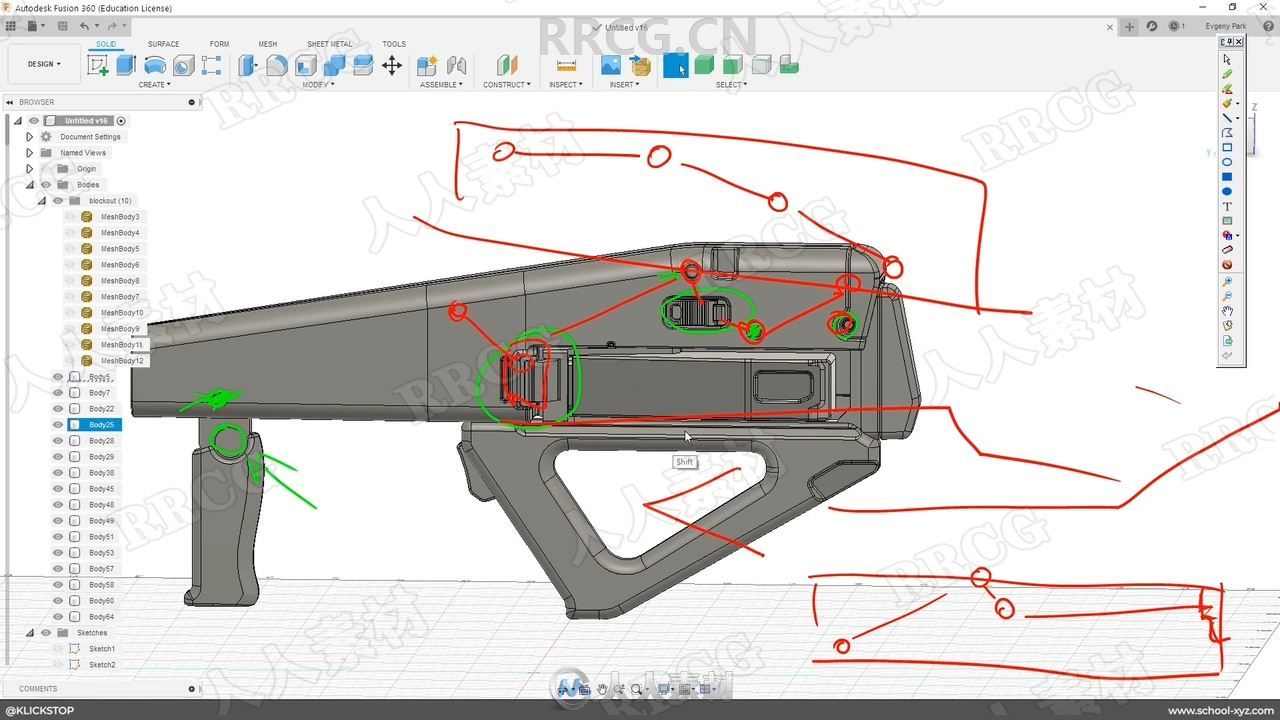Viewport: 1280px width, 720px height.
Task: Open the Create Form tool icon
Action: click(212, 65)
